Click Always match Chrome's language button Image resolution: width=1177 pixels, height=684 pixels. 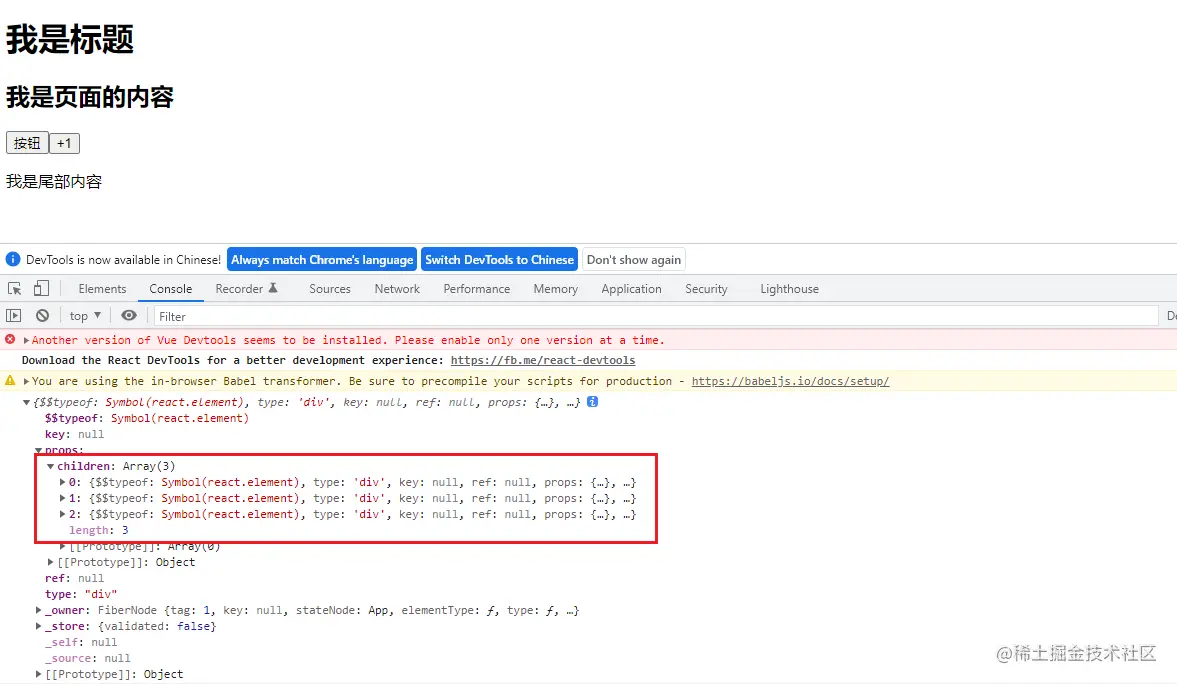[322, 260]
